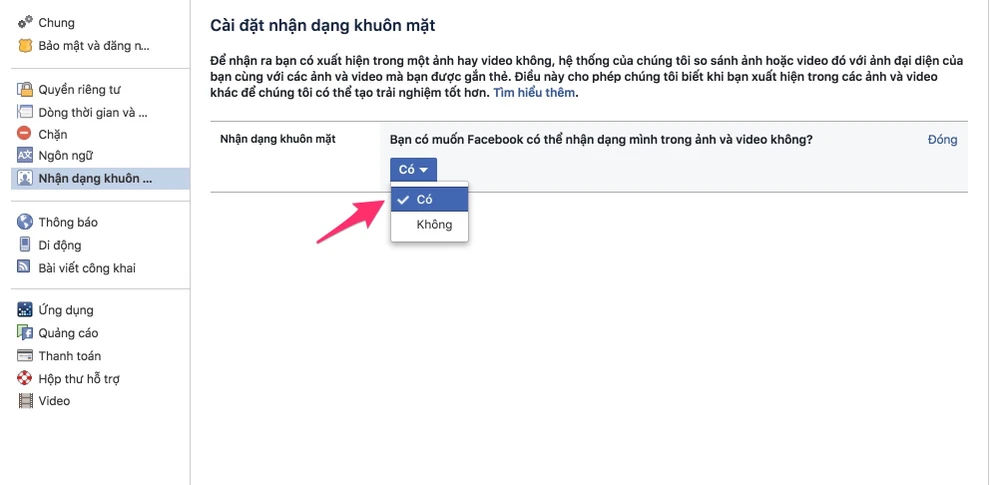Click the Video film strip icon
Image resolution: width=1000 pixels, height=485 pixels.
[25, 401]
